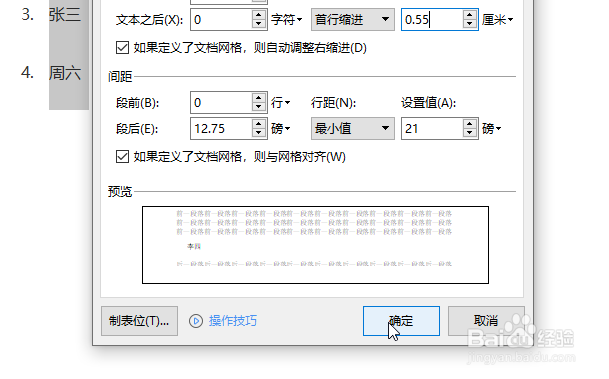
Task: Open the 操作技巧 link
Action: pyautogui.click(x=233, y=321)
